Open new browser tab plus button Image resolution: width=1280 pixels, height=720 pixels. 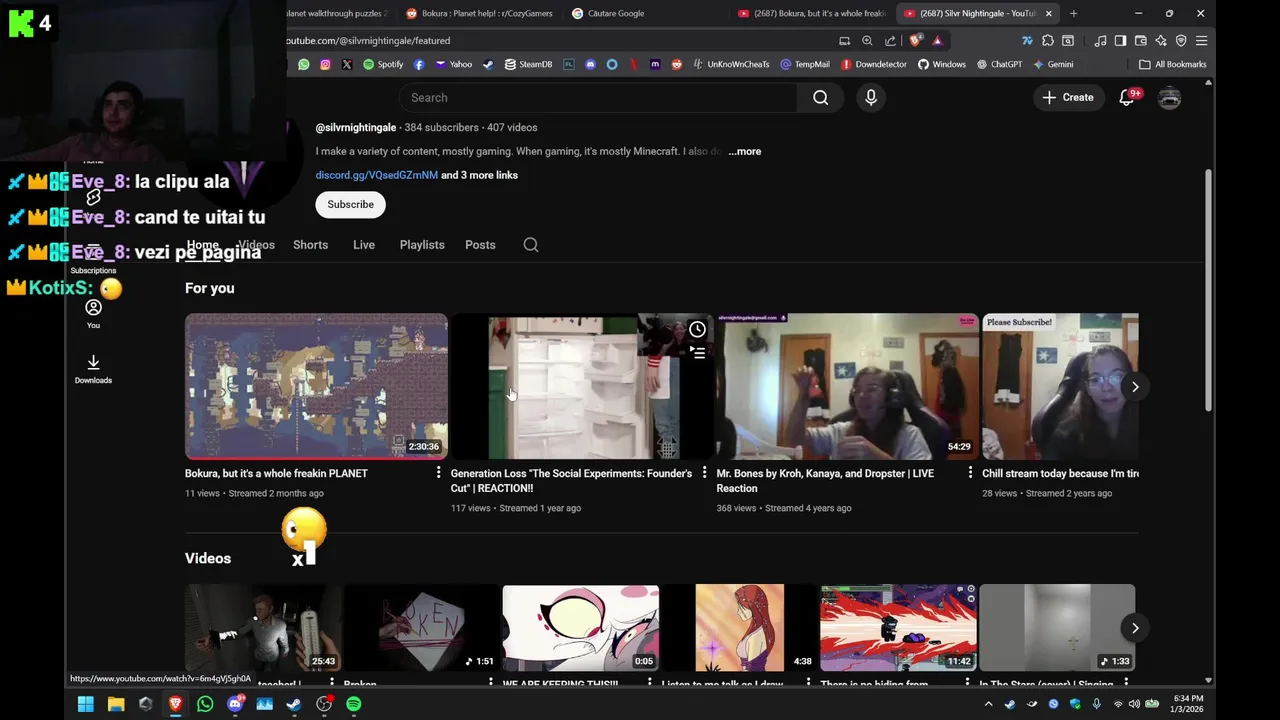1073,13
